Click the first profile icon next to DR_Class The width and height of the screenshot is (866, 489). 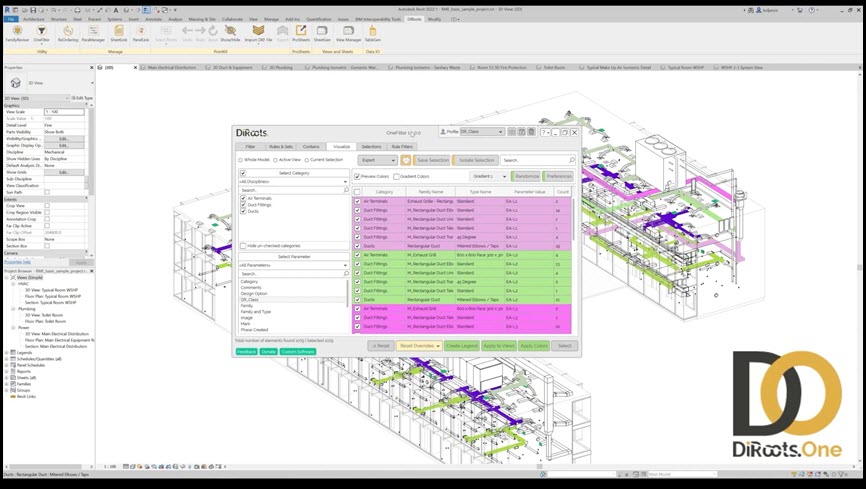512,132
